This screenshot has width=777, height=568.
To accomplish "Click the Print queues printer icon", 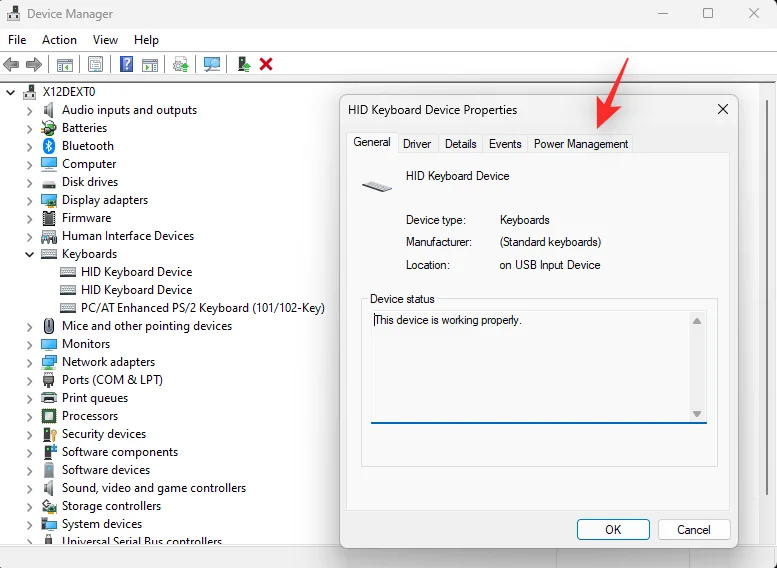I will (x=49, y=398).
